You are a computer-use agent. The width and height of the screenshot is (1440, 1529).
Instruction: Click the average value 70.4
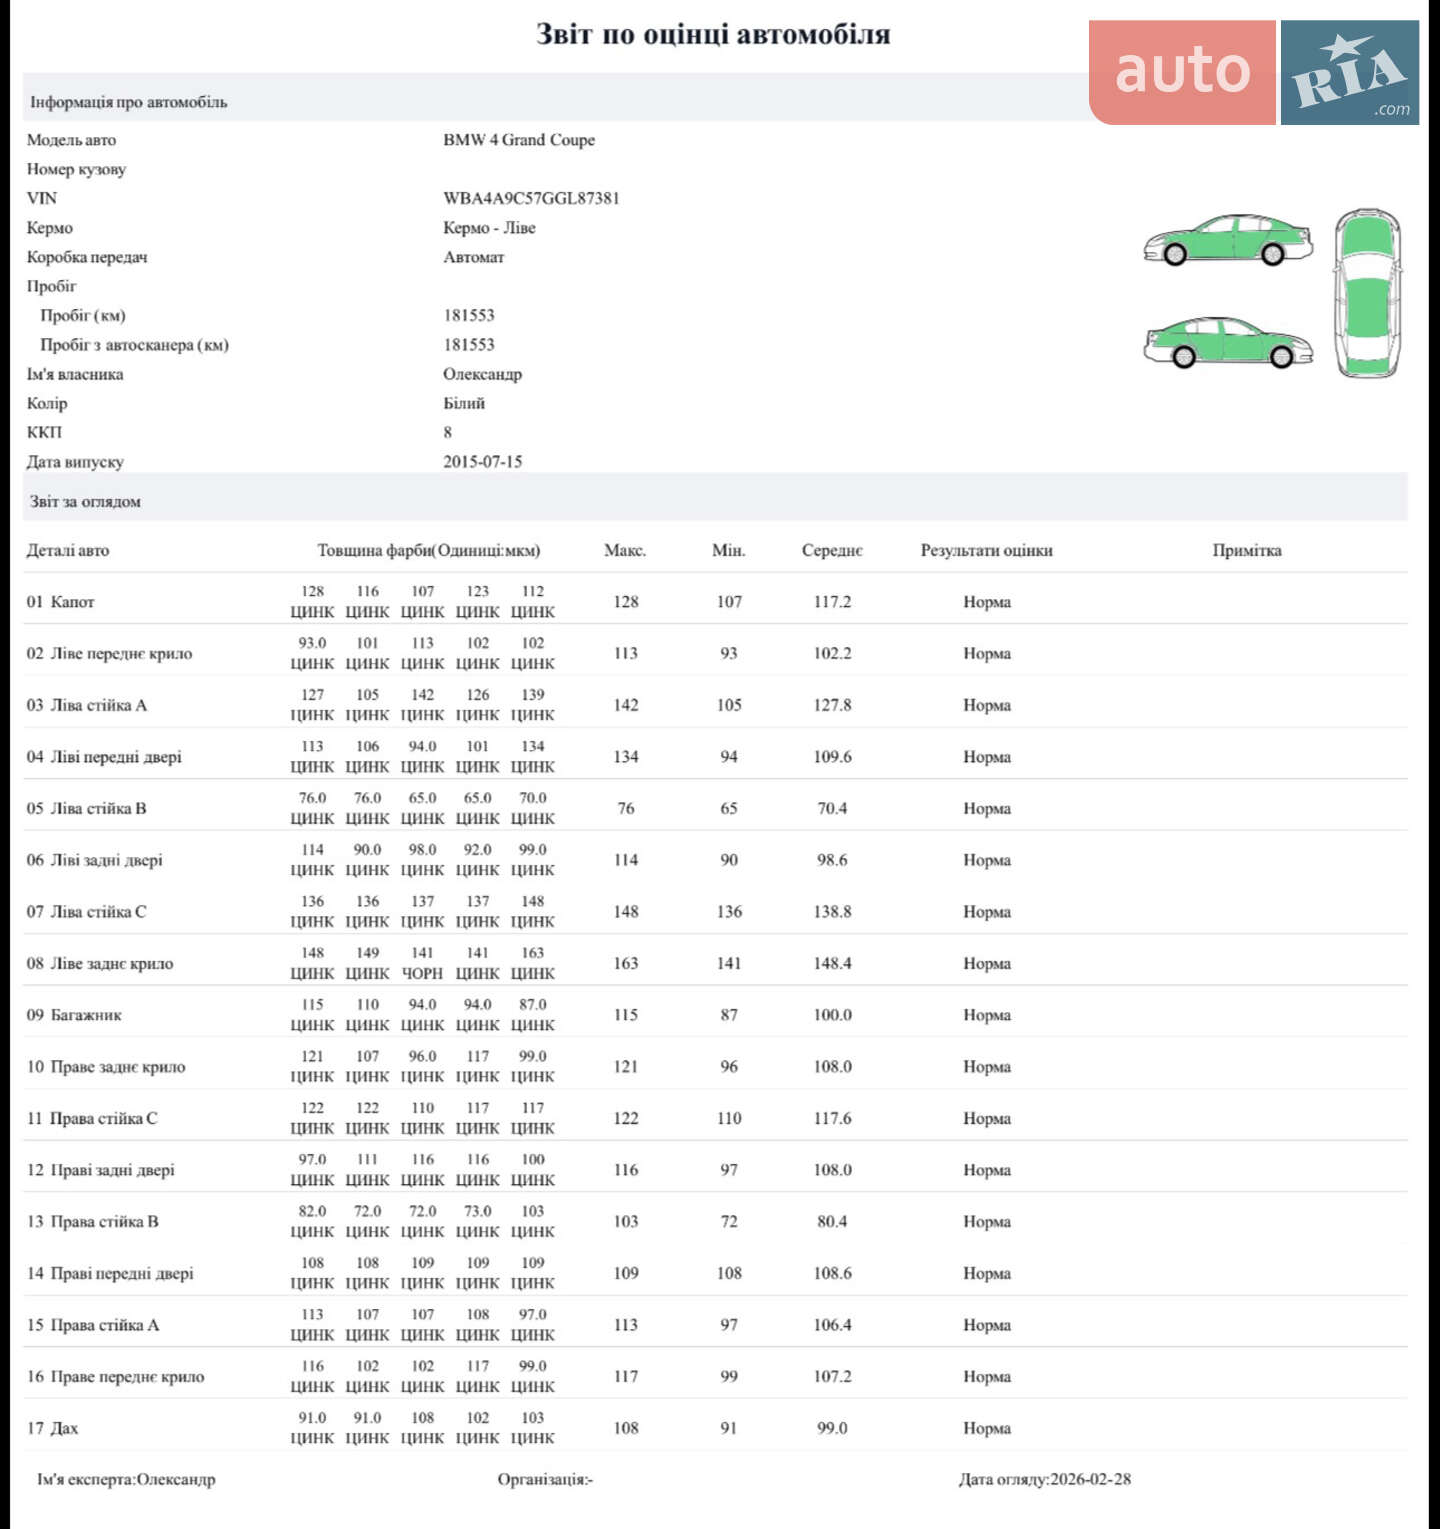tap(832, 809)
